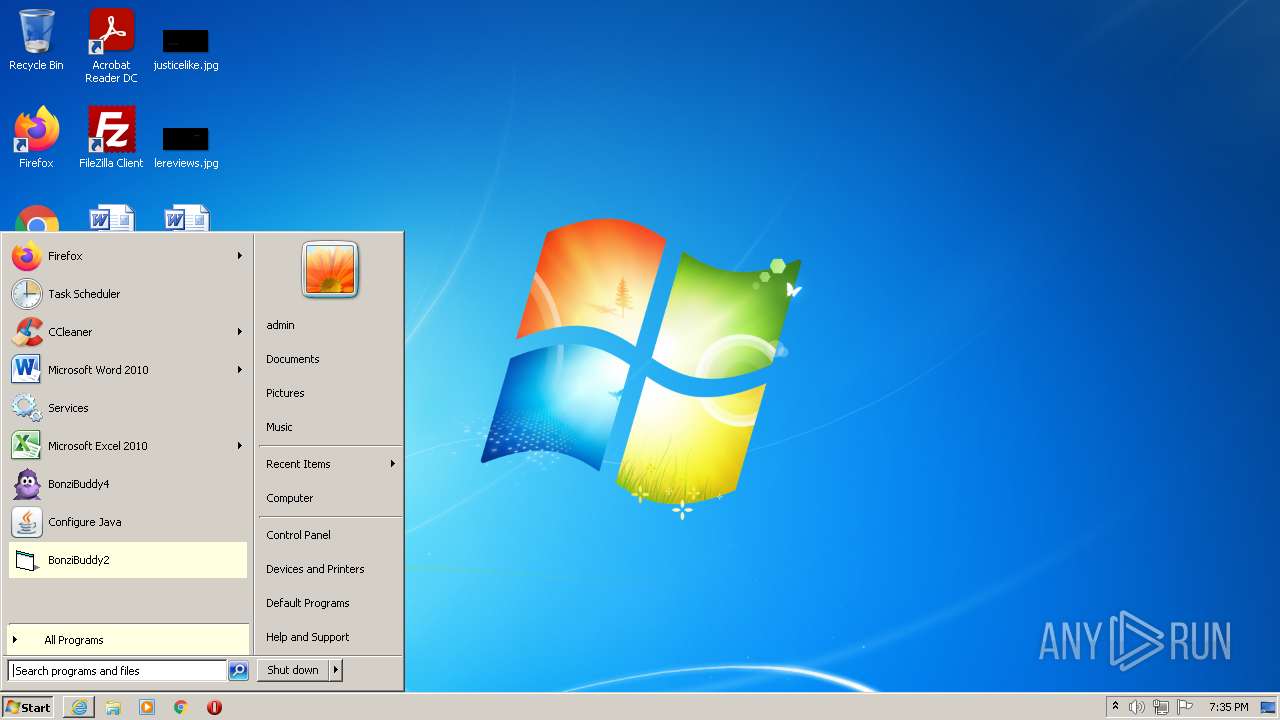Launch Microsoft Word 2010

pos(127,370)
